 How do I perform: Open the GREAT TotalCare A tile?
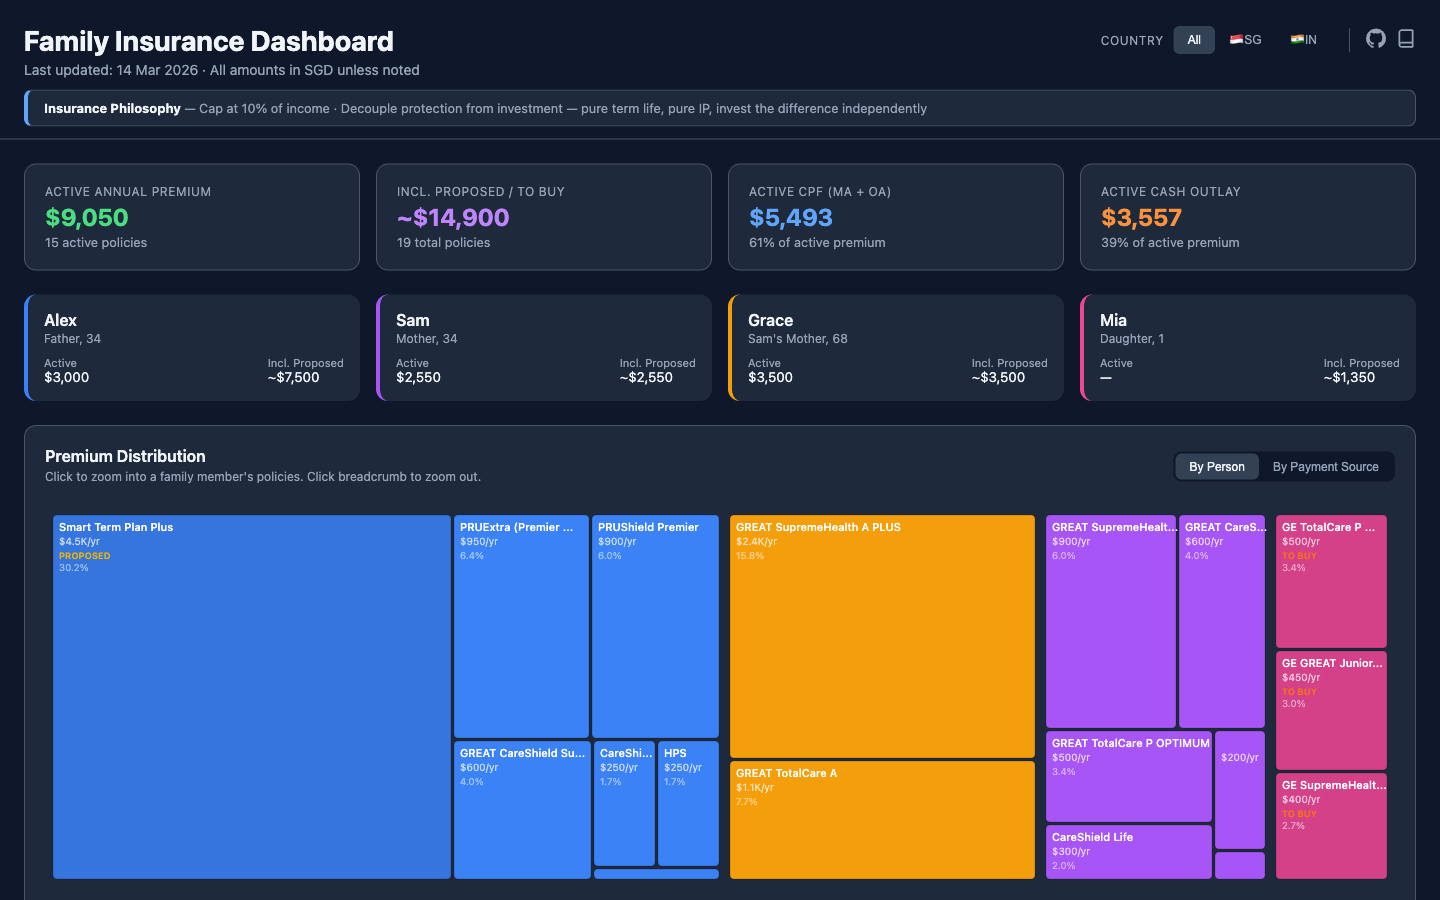click(x=882, y=820)
